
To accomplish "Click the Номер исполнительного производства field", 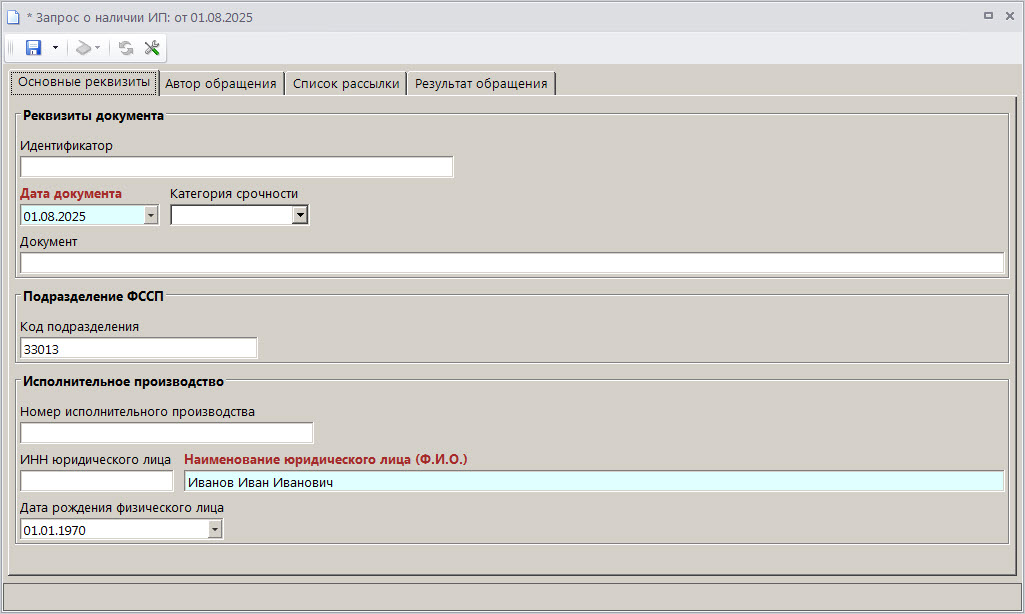I will (166, 433).
